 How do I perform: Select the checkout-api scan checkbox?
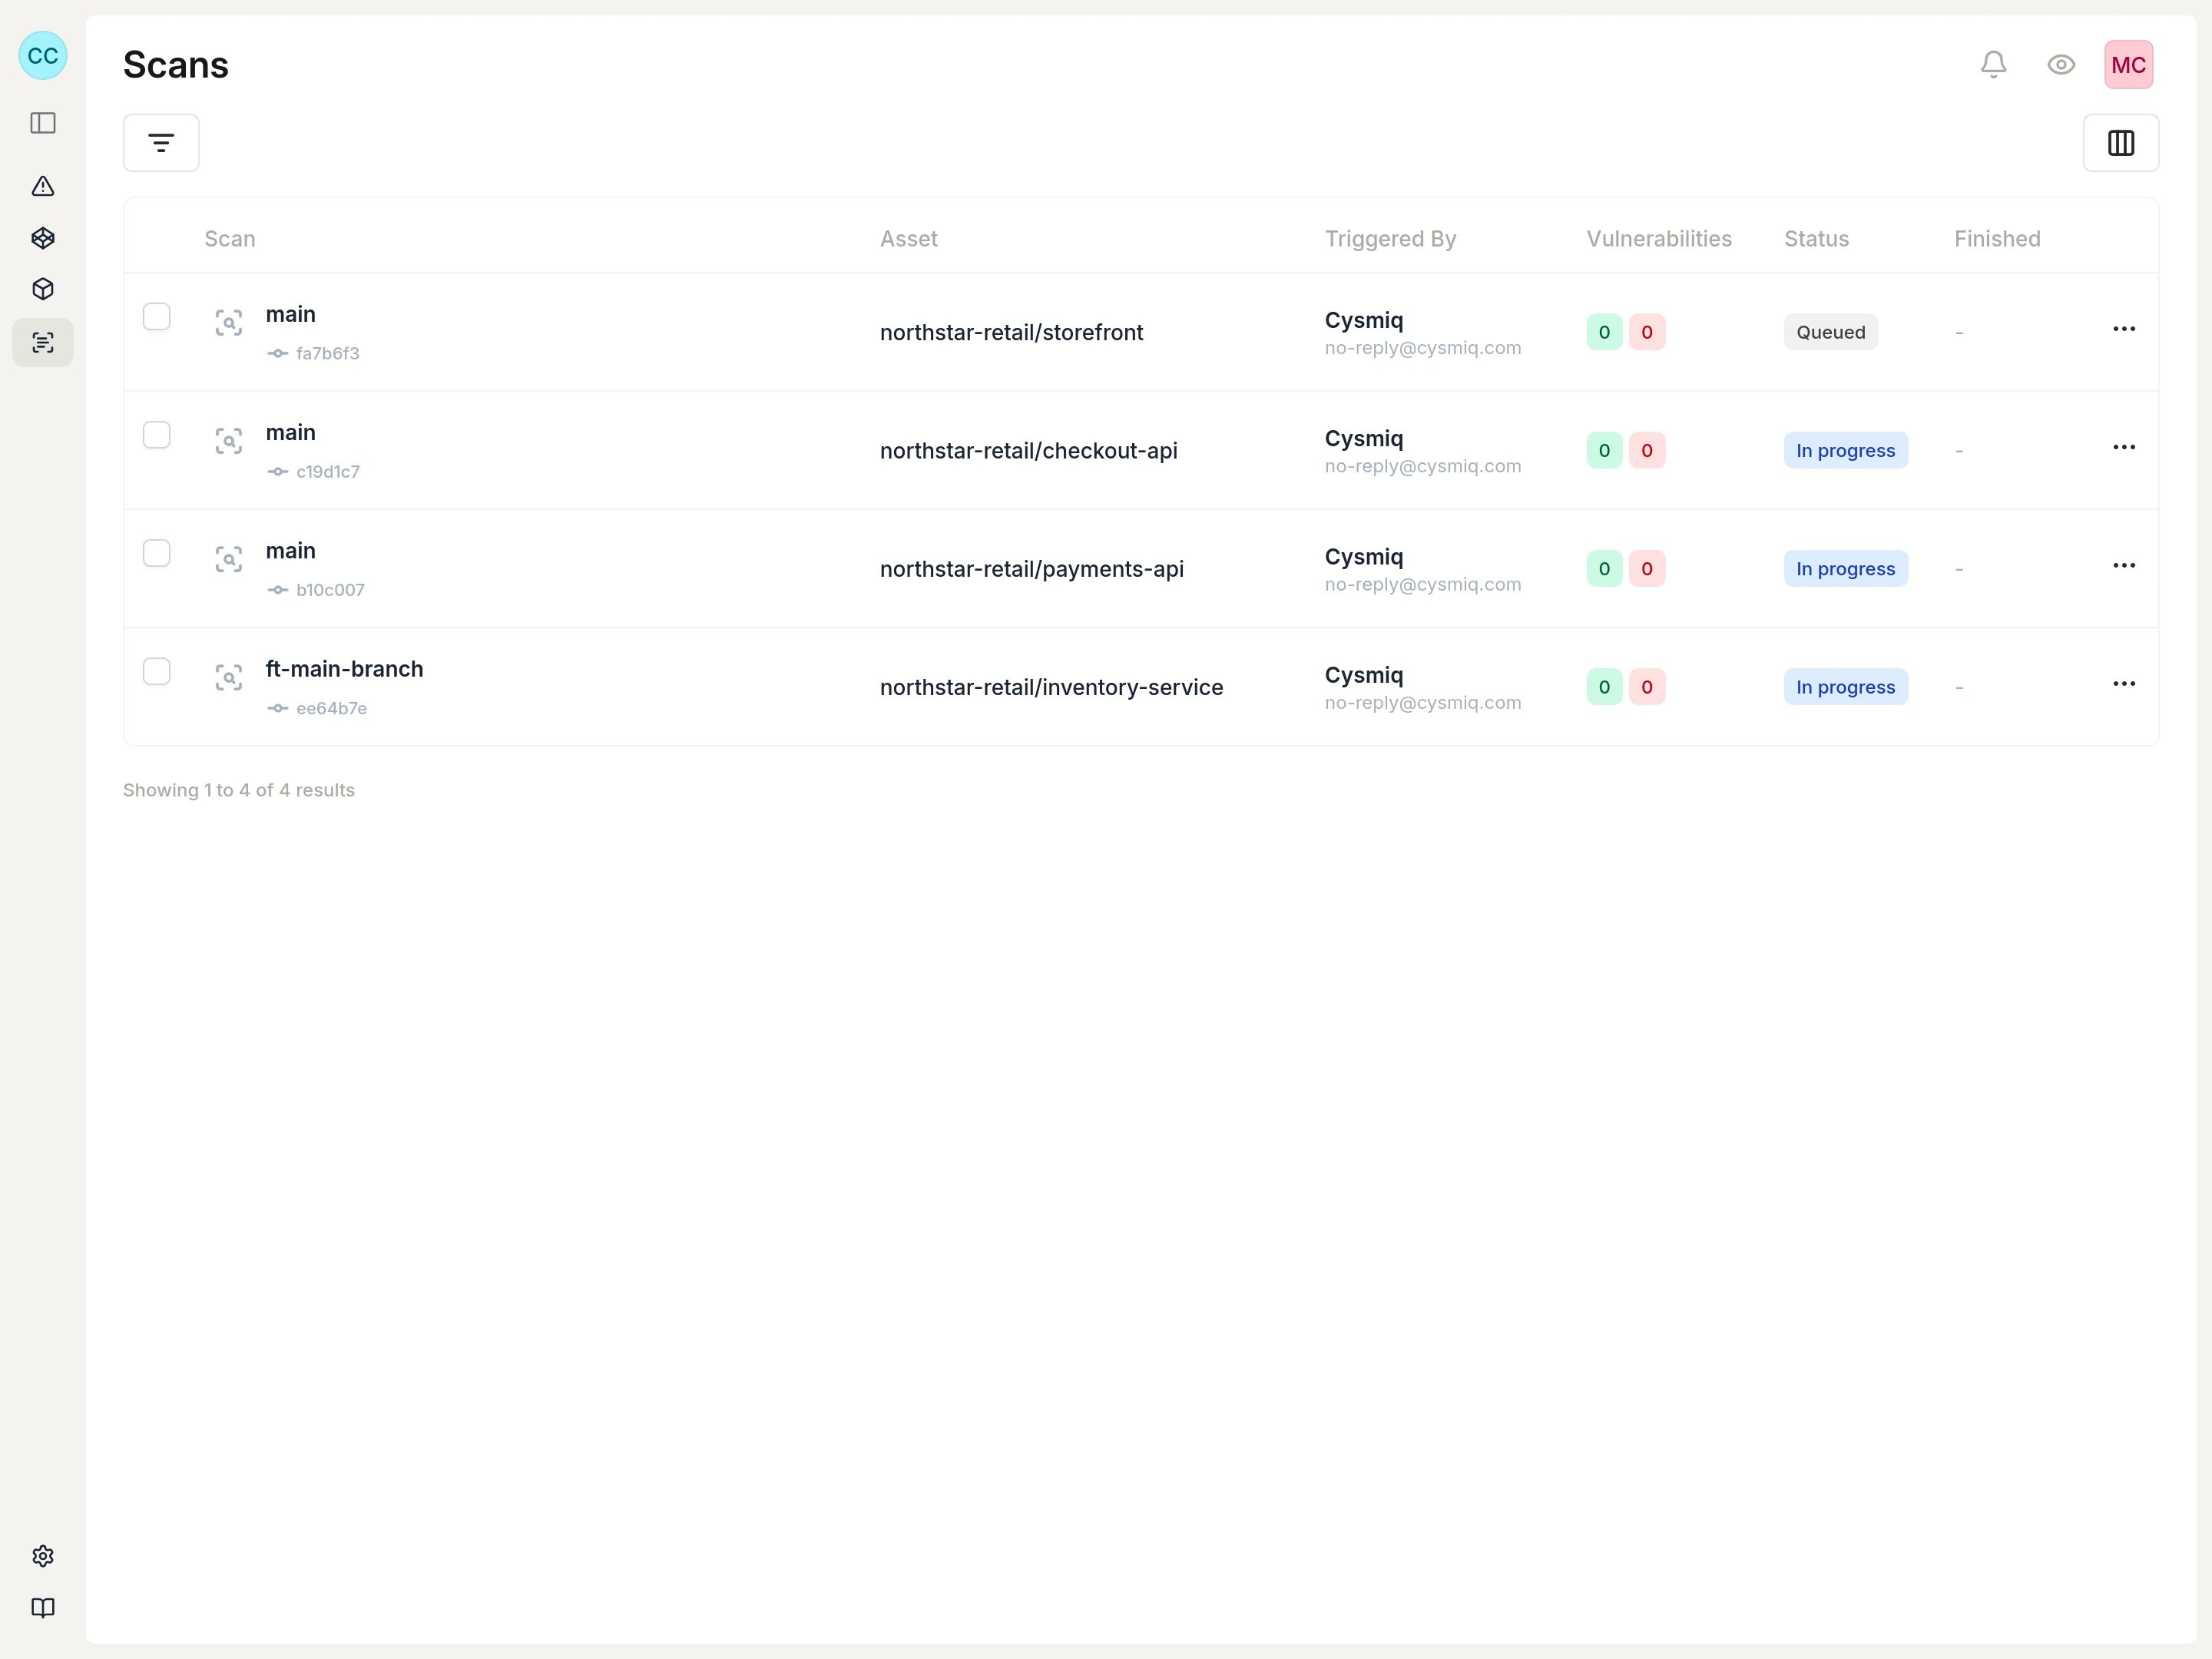point(157,435)
